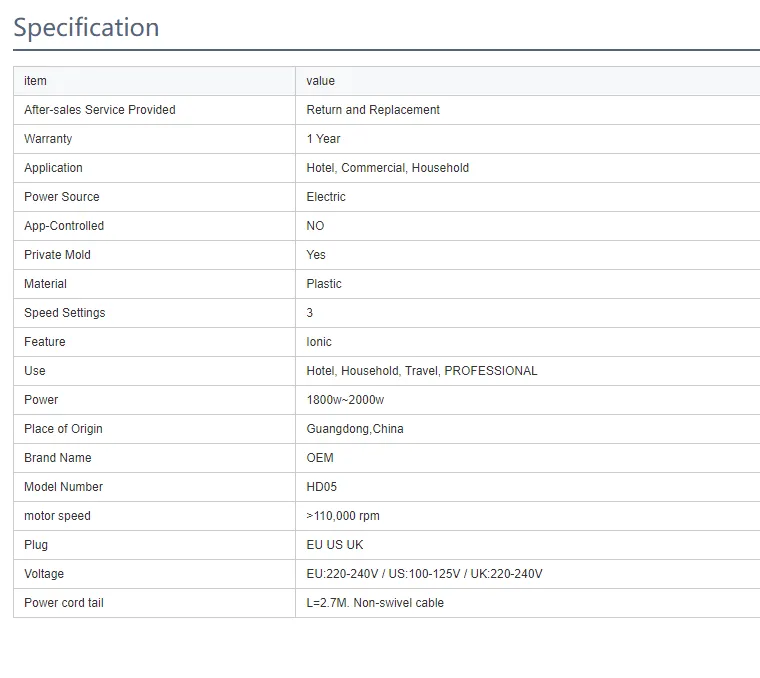Screen dimensions: 760x678
Task: Click the '1800w~2000w' power value
Action: coord(345,400)
